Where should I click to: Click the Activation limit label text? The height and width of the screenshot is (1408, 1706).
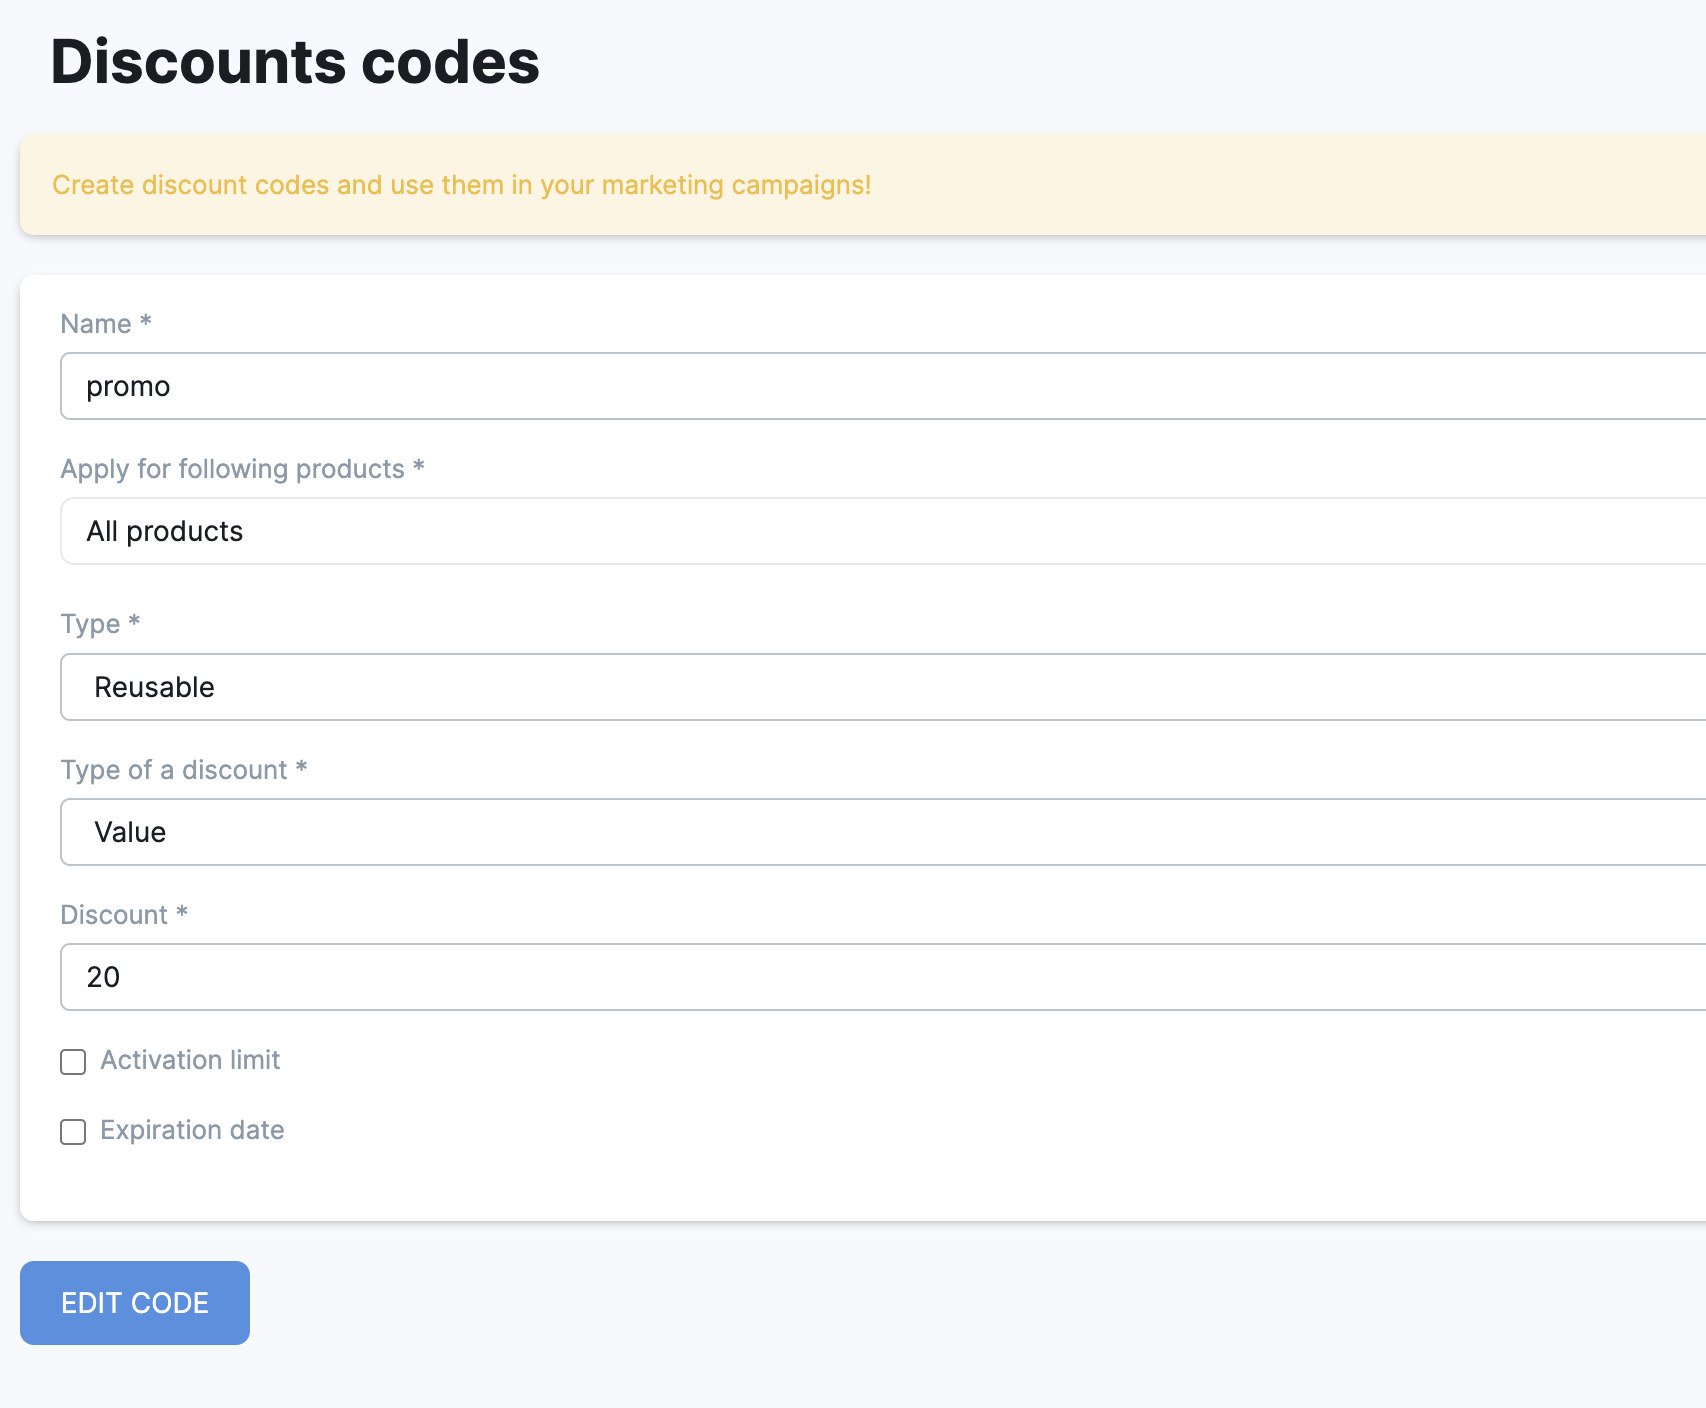pos(190,1060)
